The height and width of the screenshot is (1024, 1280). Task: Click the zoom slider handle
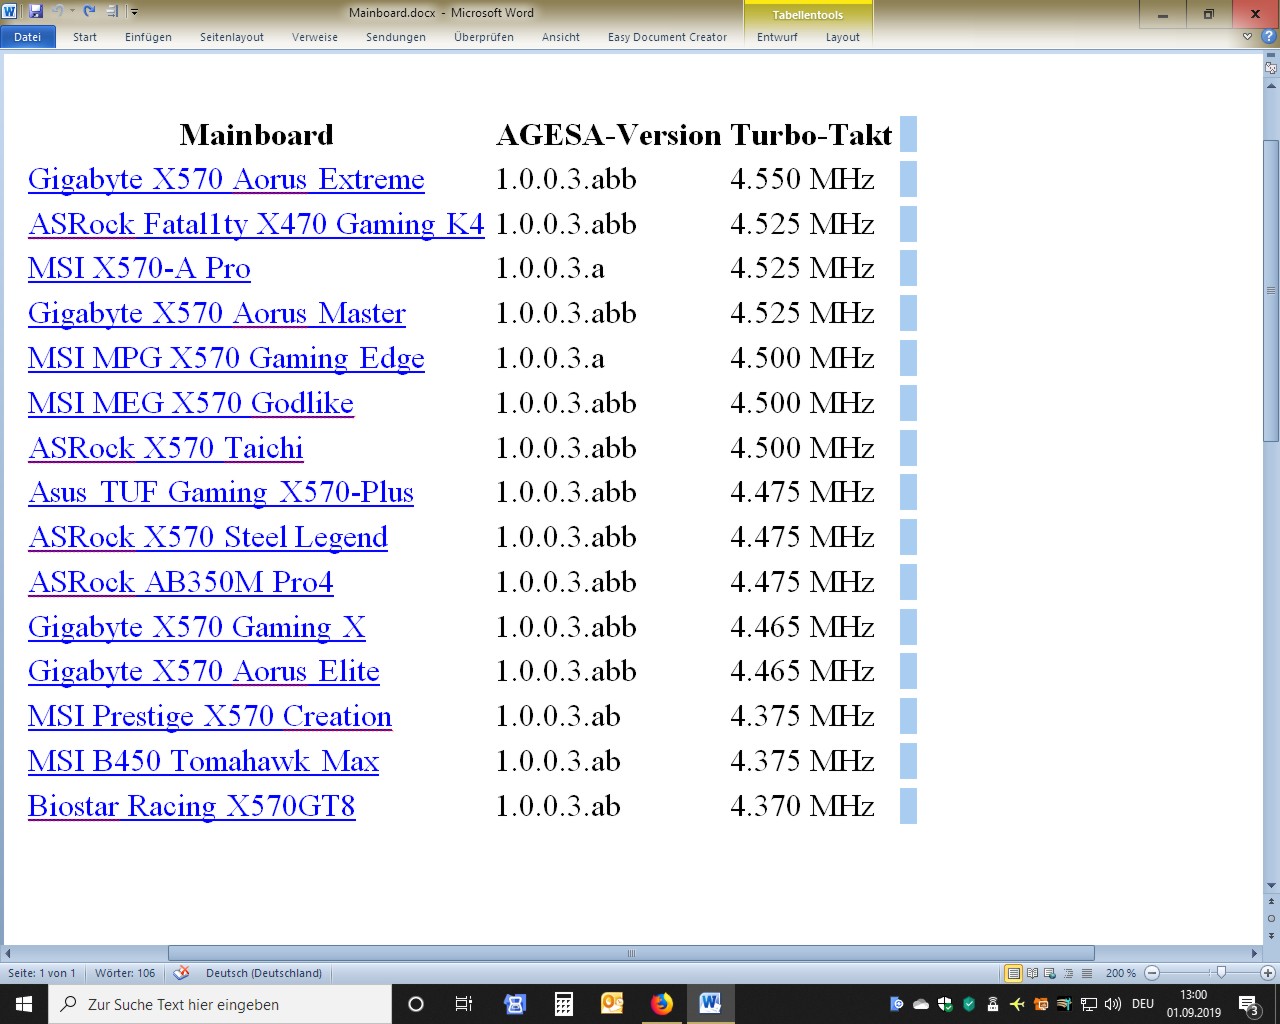(1221, 972)
